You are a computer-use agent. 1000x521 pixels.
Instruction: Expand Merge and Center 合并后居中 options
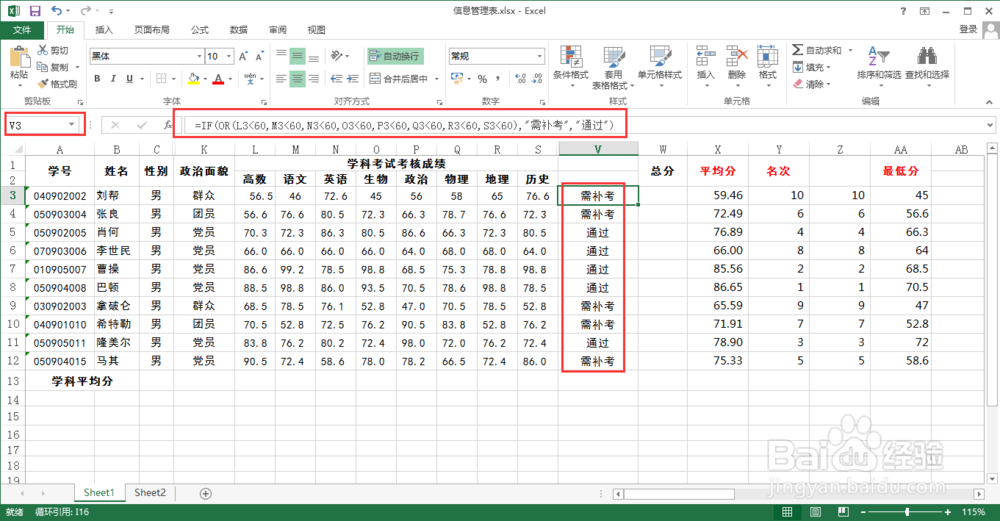pyautogui.click(x=437, y=78)
